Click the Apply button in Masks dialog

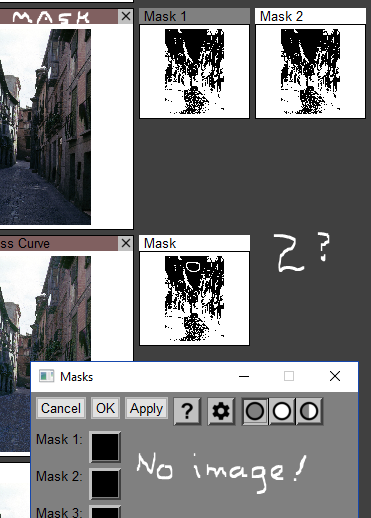146,408
